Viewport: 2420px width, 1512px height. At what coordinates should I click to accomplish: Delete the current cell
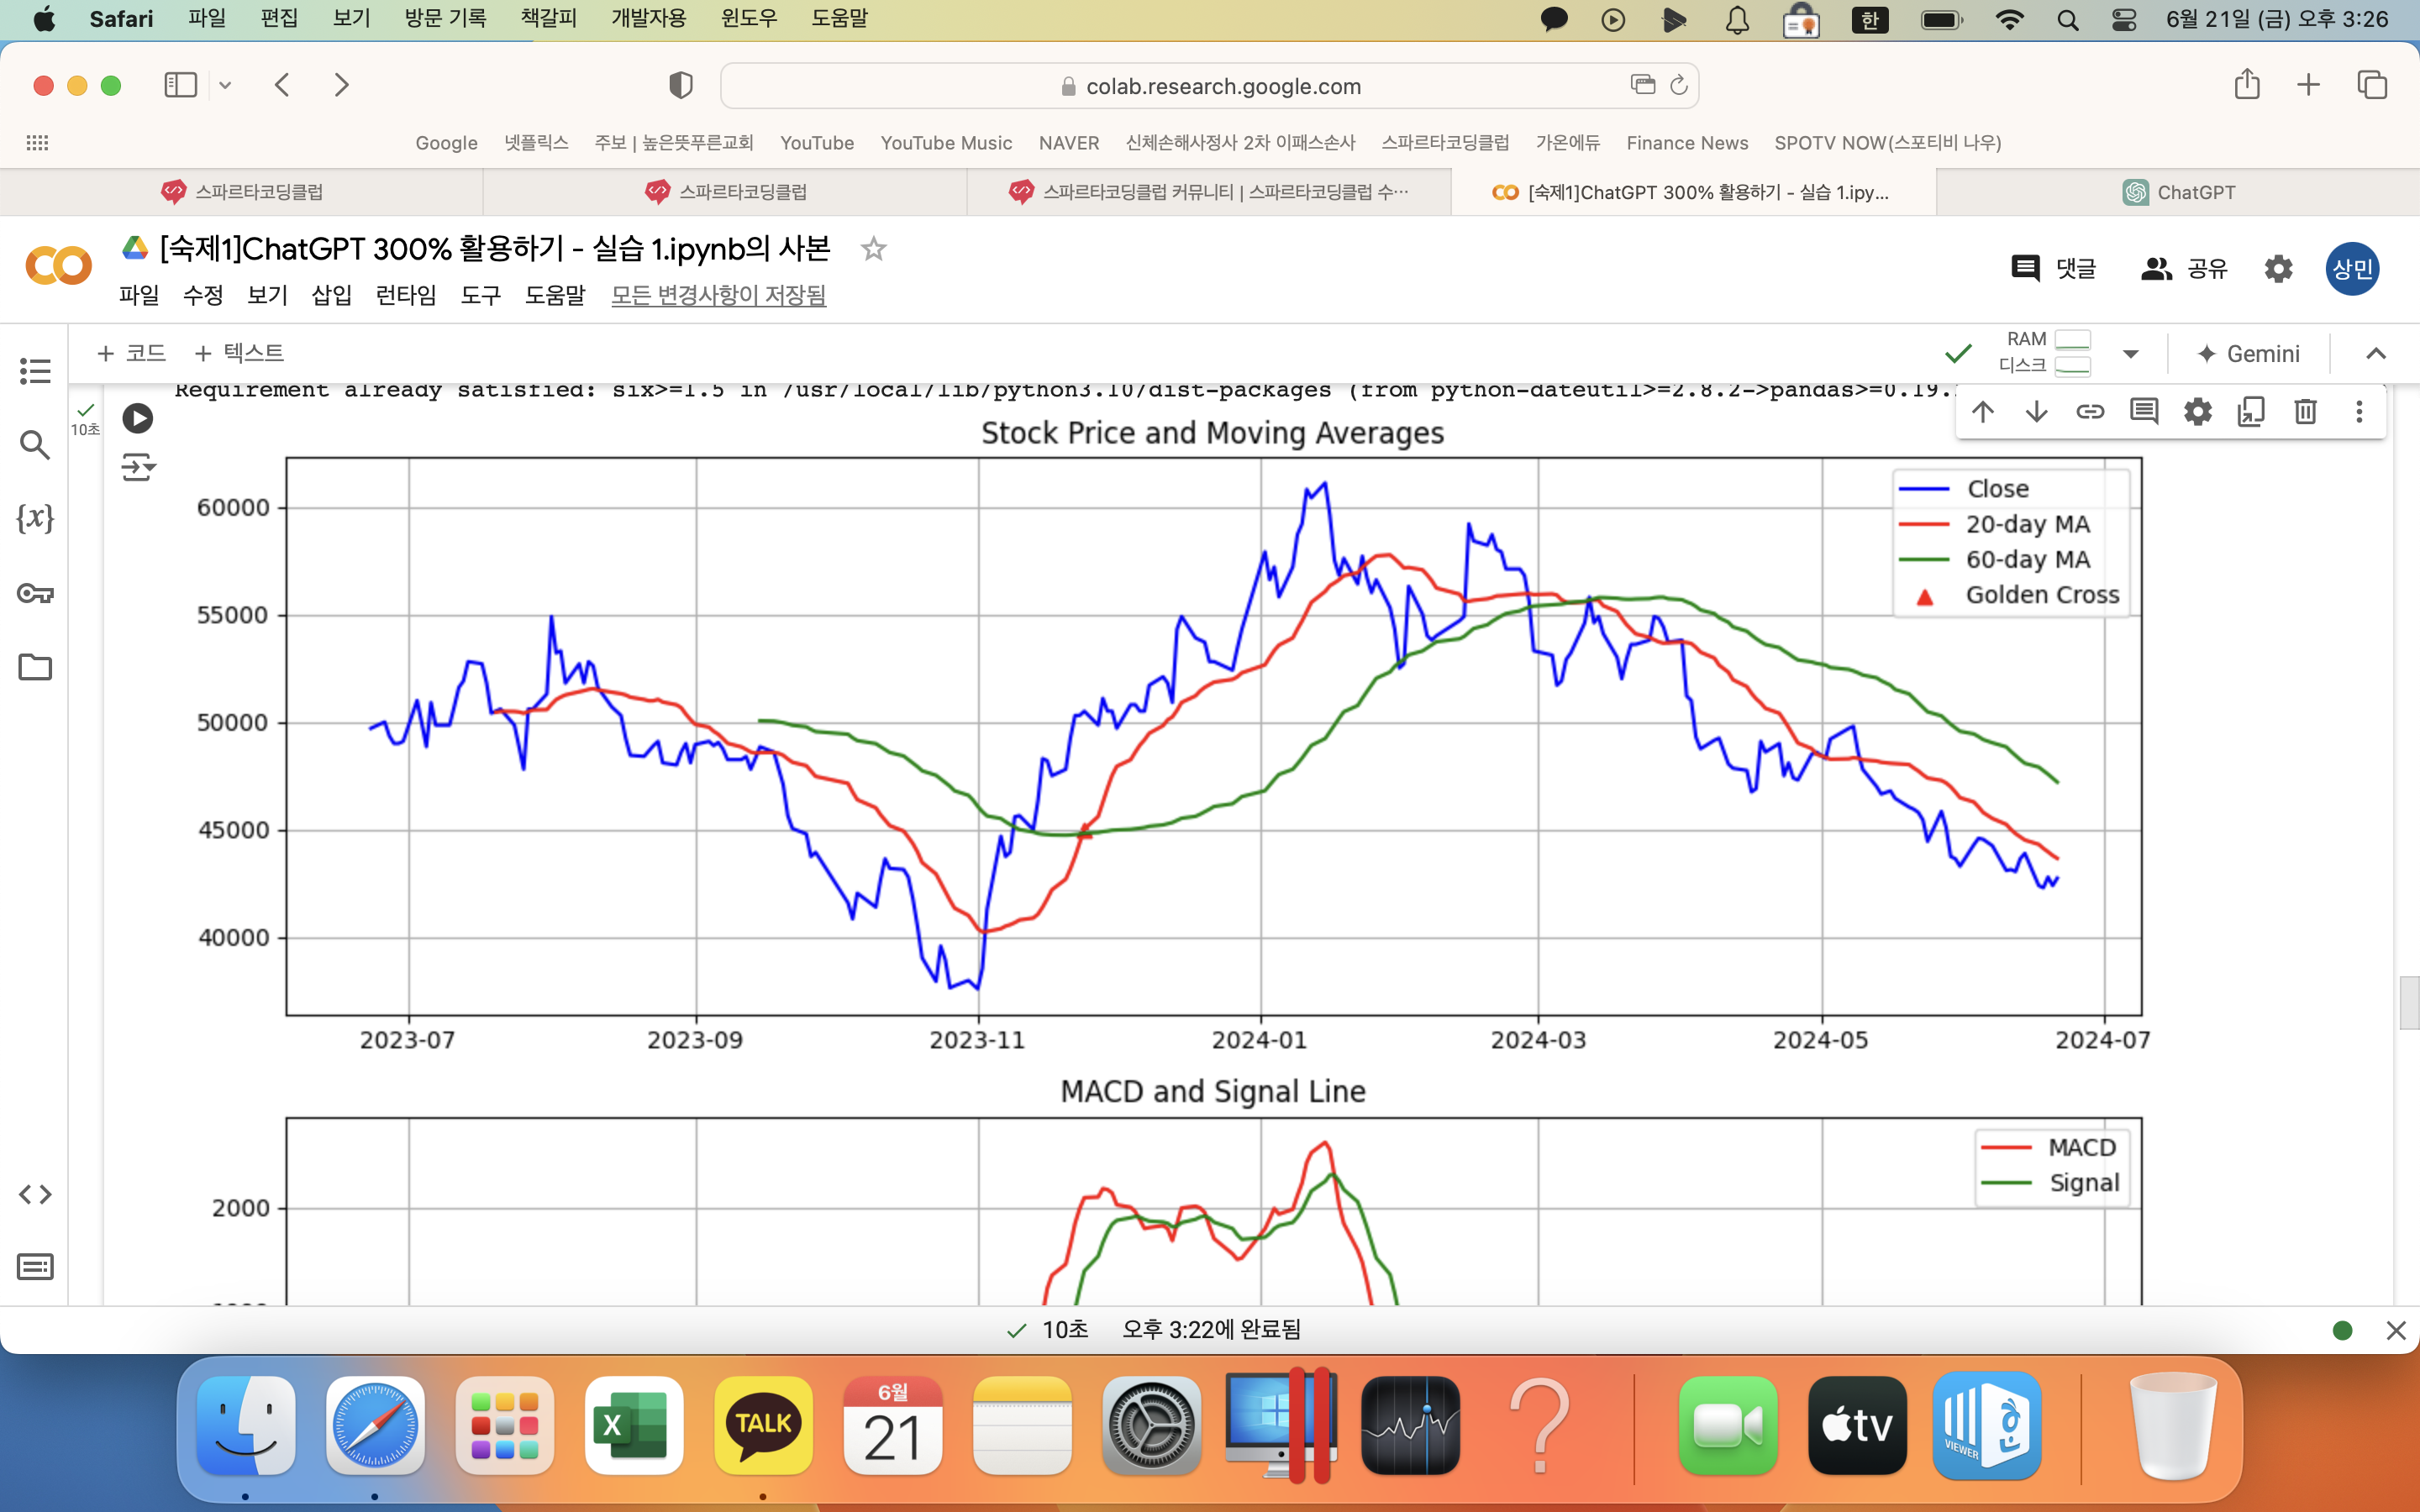pyautogui.click(x=2305, y=411)
